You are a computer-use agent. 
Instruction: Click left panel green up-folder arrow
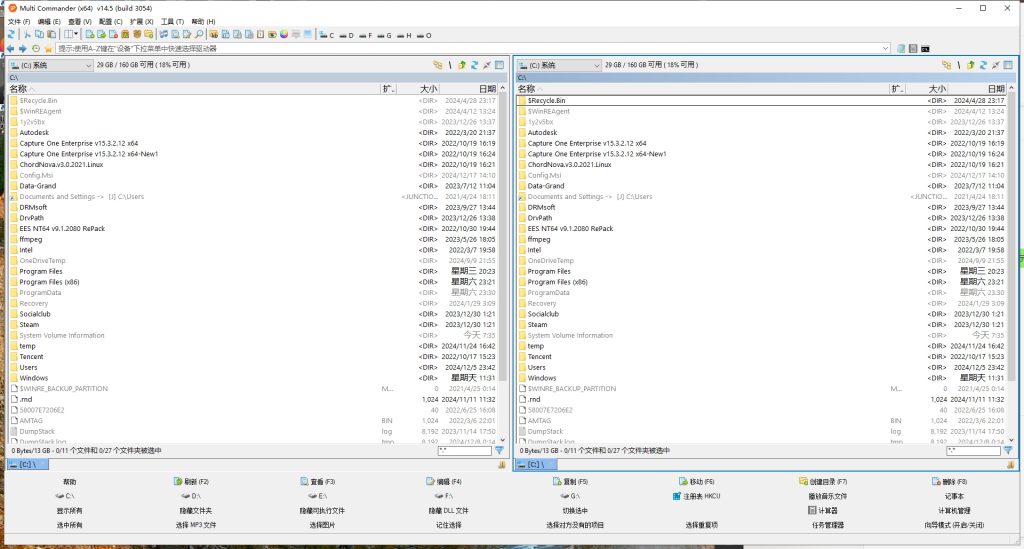click(462, 65)
